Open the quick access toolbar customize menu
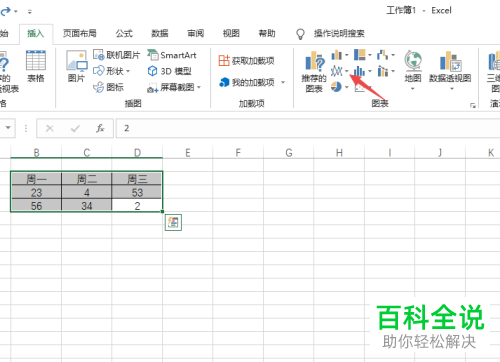Image resolution: width=500 pixels, height=362 pixels. tap(30, 12)
